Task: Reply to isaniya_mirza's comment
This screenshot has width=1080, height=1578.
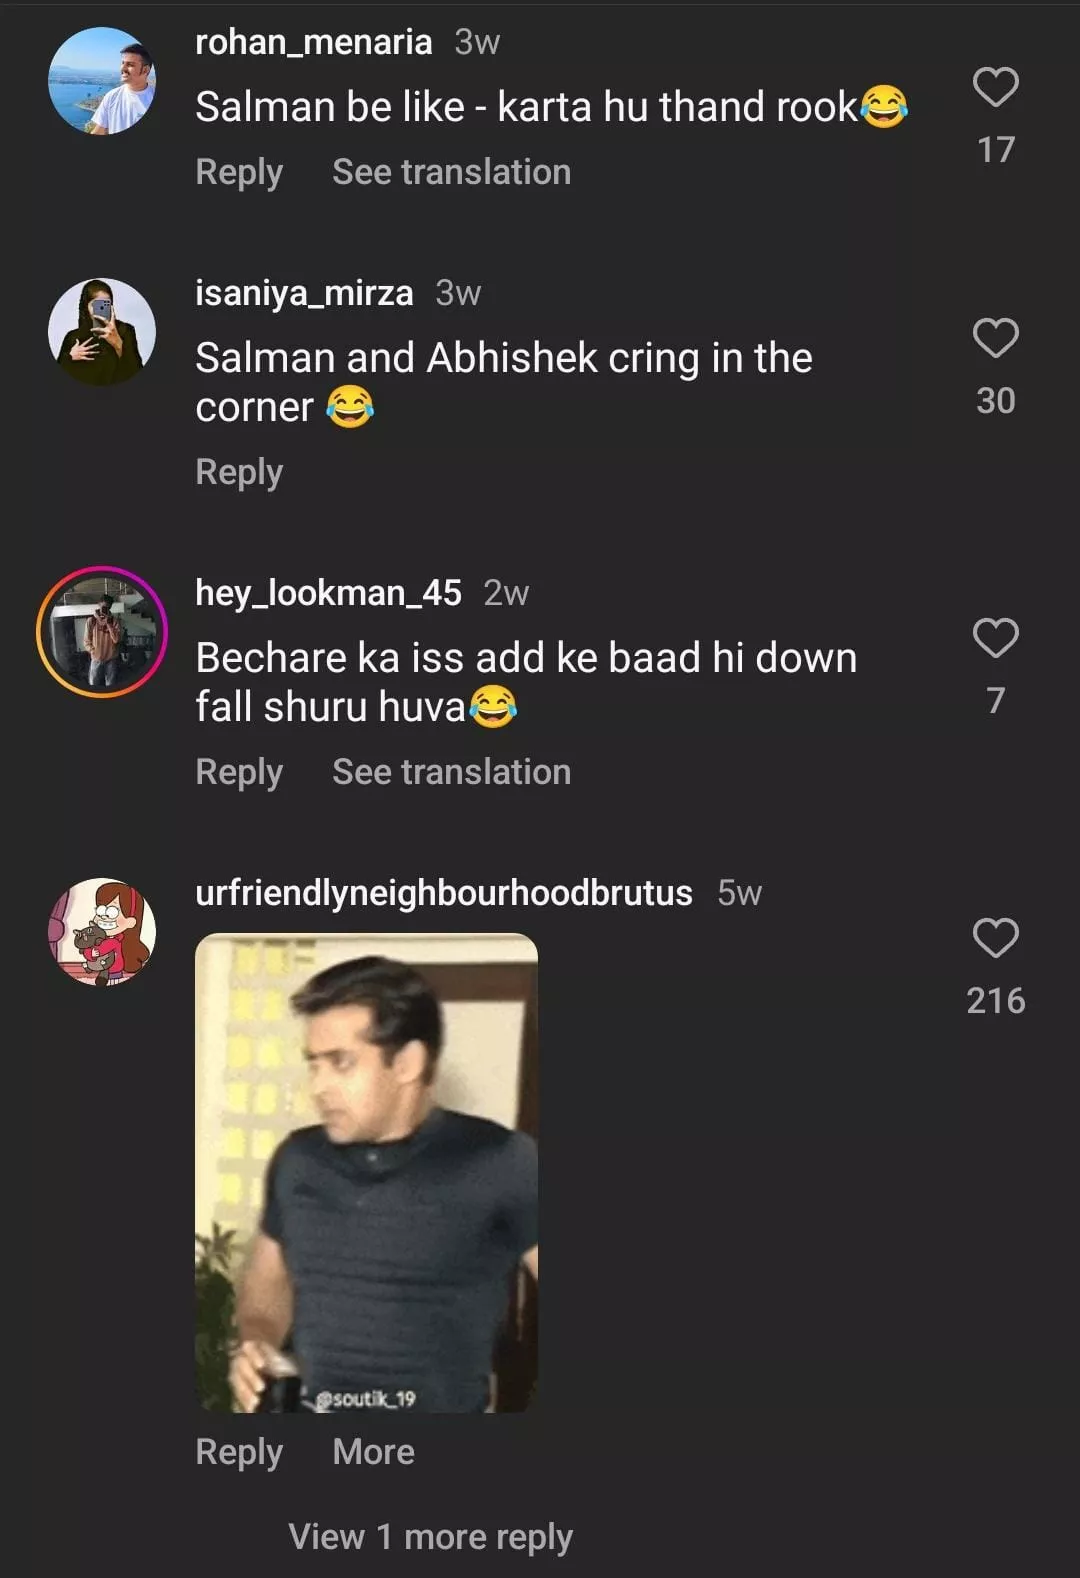Action: click(239, 472)
